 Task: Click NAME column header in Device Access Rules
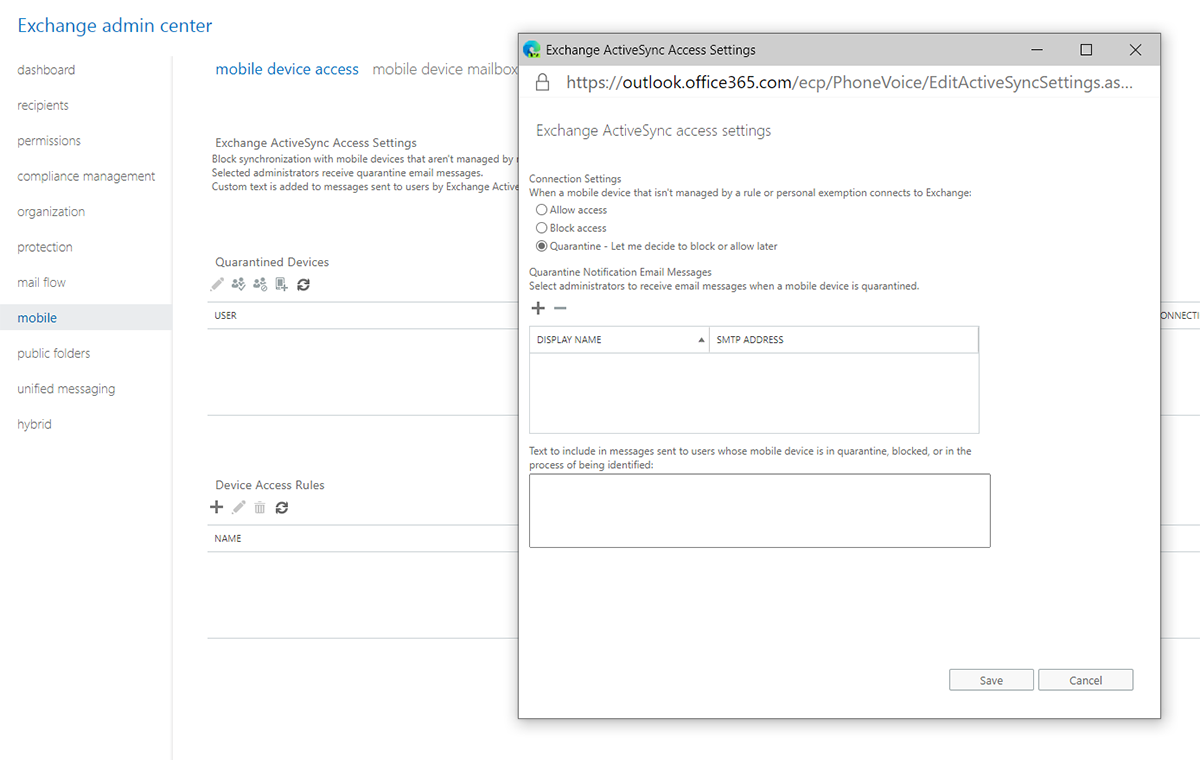228,539
